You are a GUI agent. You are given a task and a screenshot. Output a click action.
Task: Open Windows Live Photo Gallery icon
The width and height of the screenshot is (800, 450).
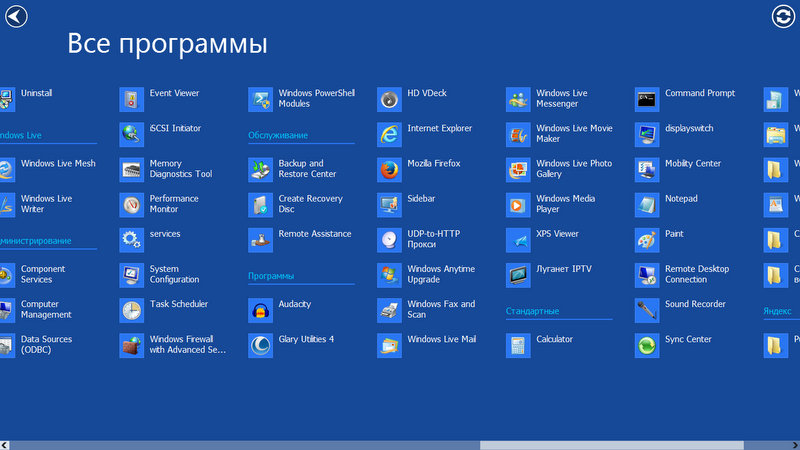518,170
